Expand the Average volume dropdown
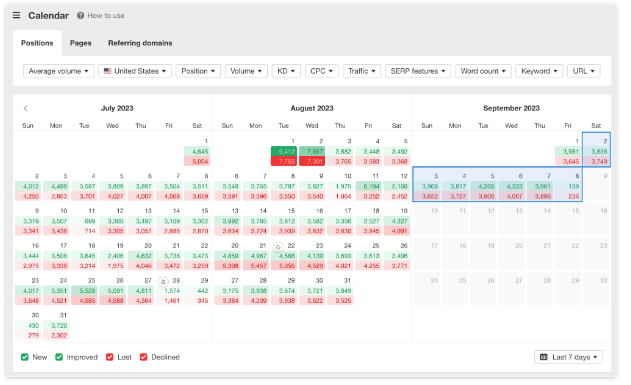Screen dimensions: 631x385 coord(58,71)
